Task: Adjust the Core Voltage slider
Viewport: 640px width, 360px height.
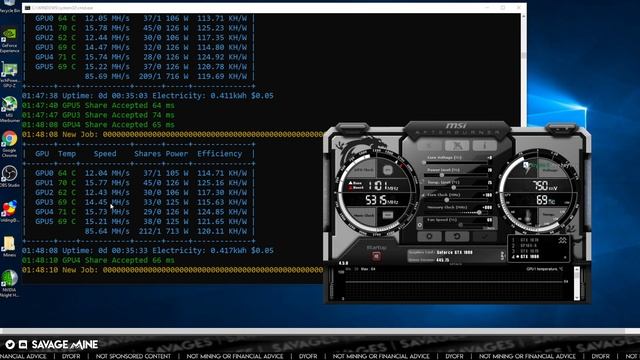Action: [x=456, y=162]
